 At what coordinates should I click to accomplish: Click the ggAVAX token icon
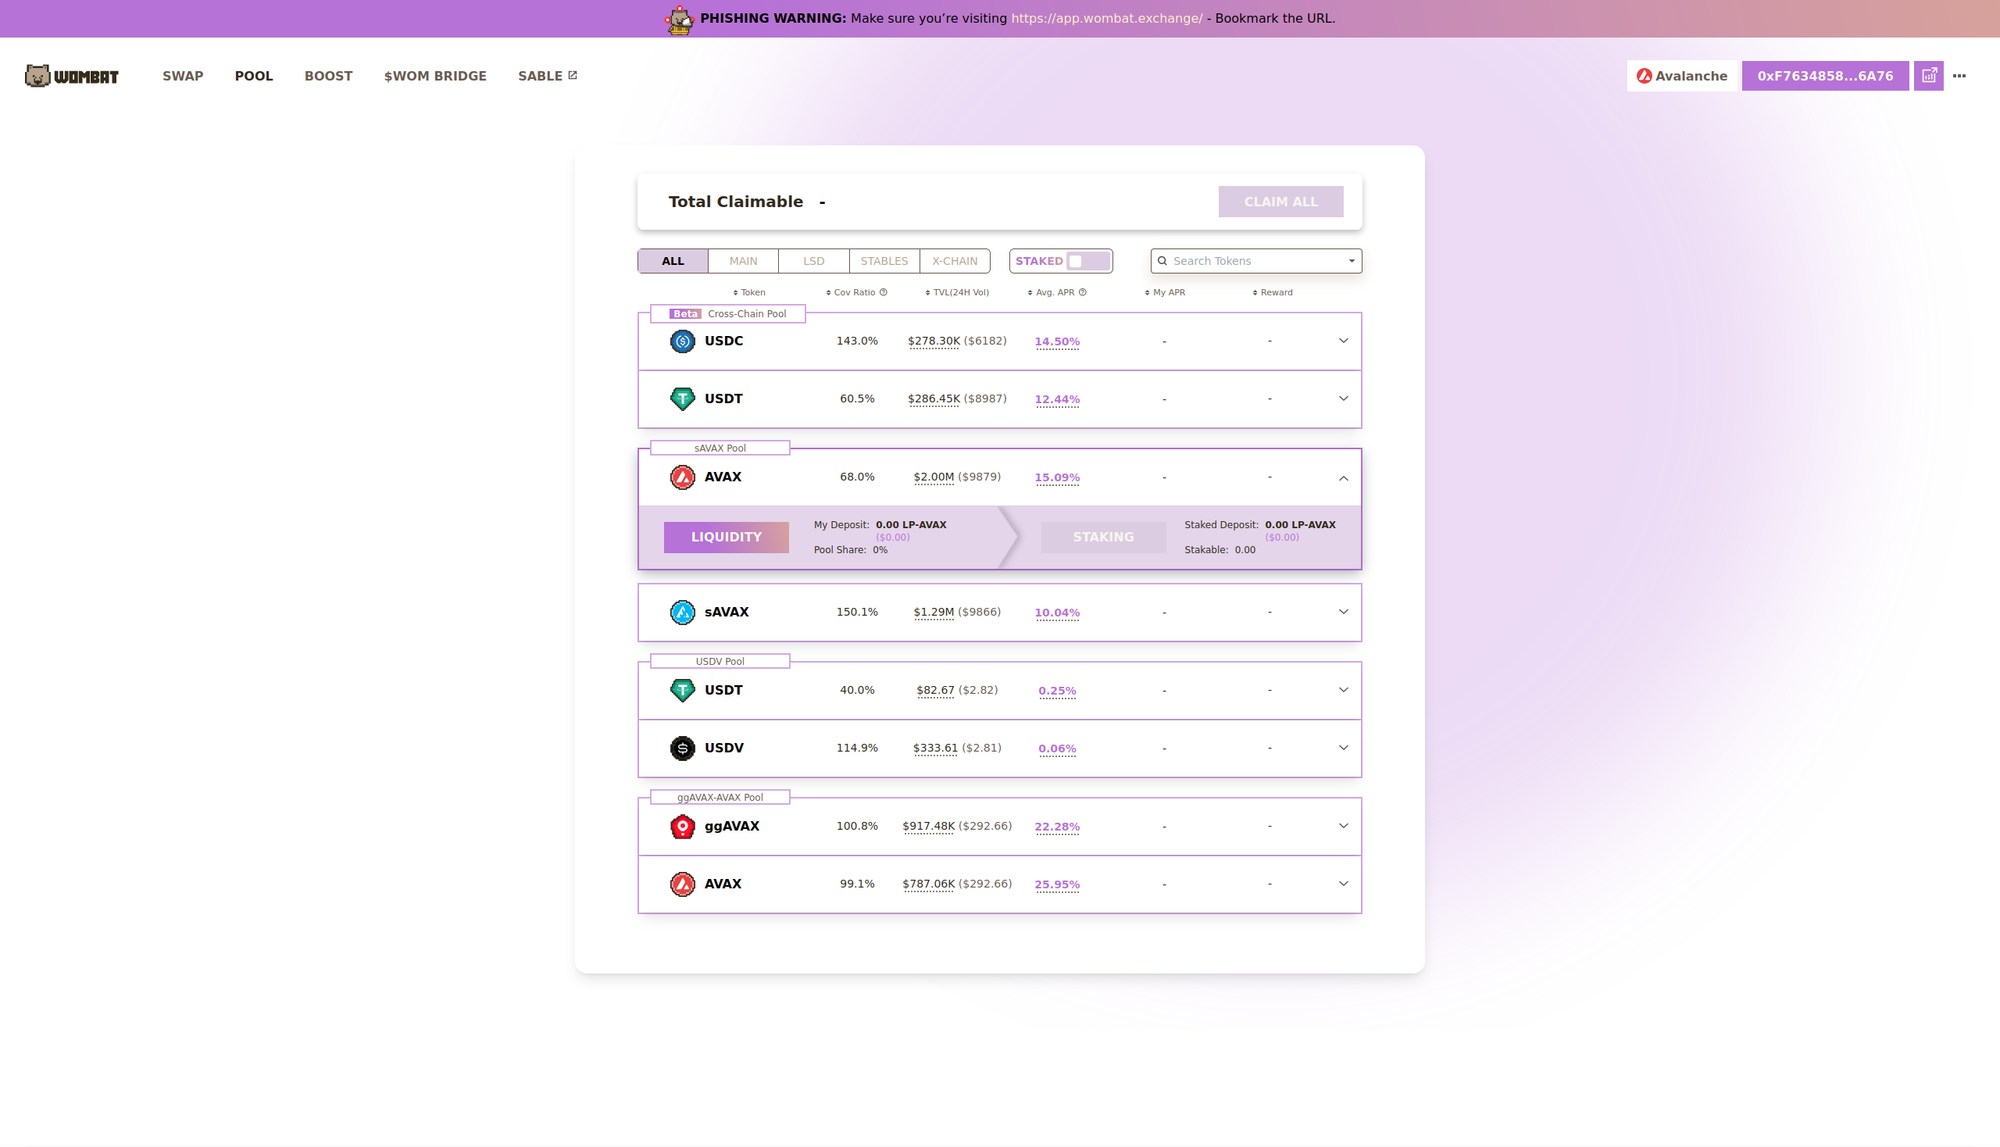tap(682, 826)
